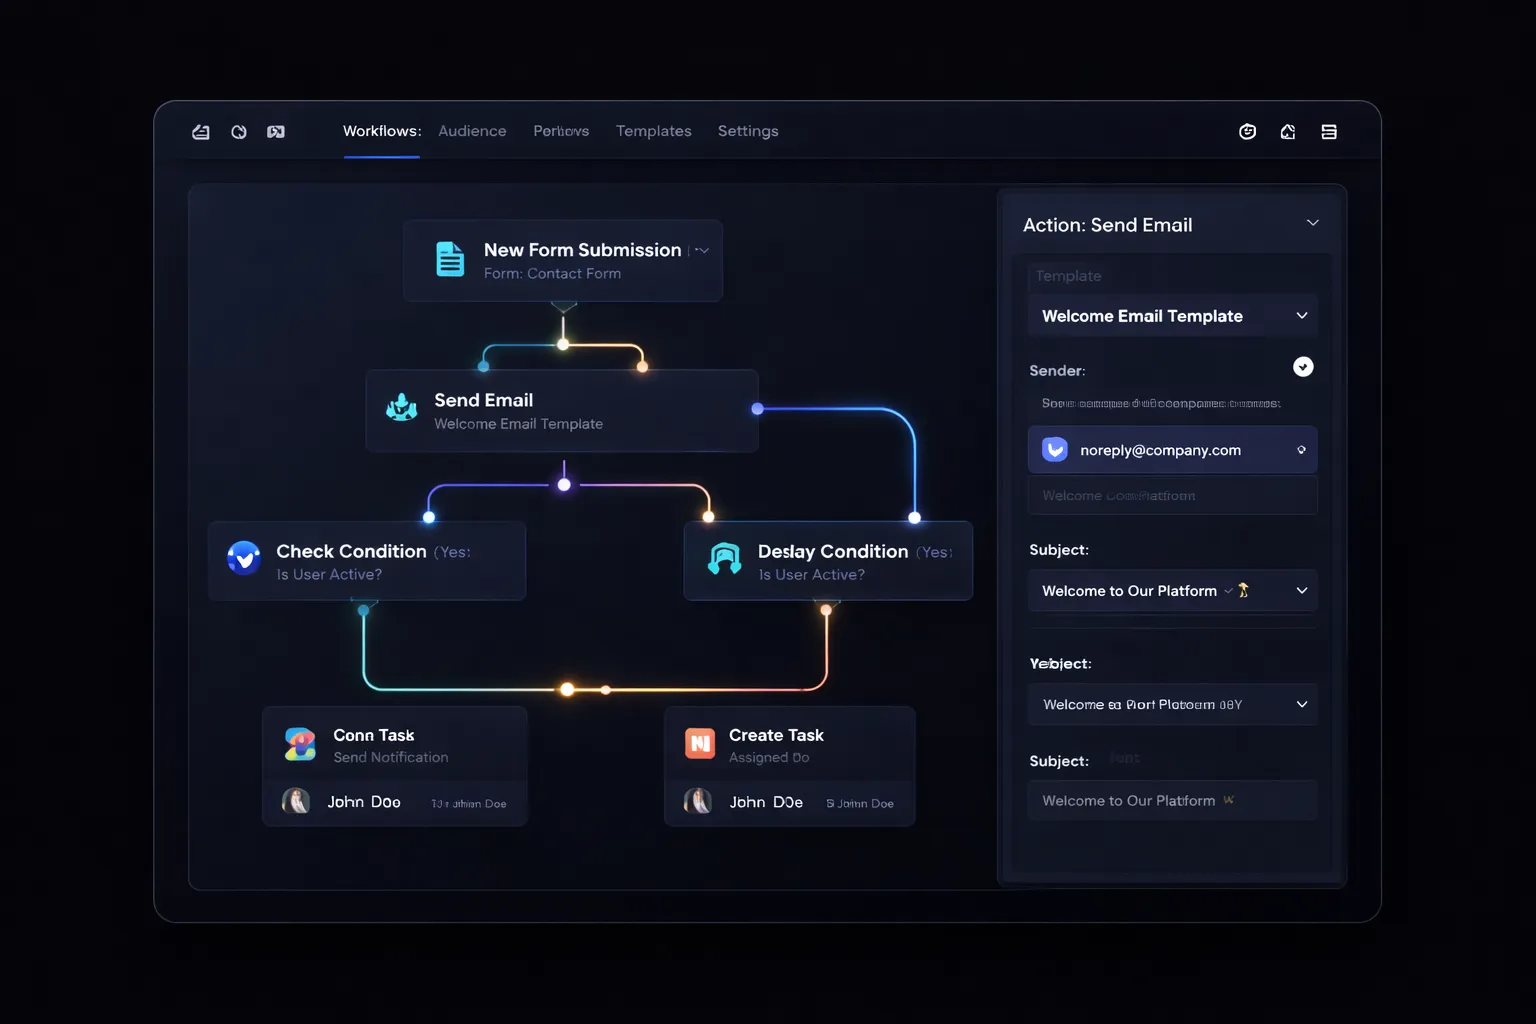Open the home icon in top right

[1288, 132]
